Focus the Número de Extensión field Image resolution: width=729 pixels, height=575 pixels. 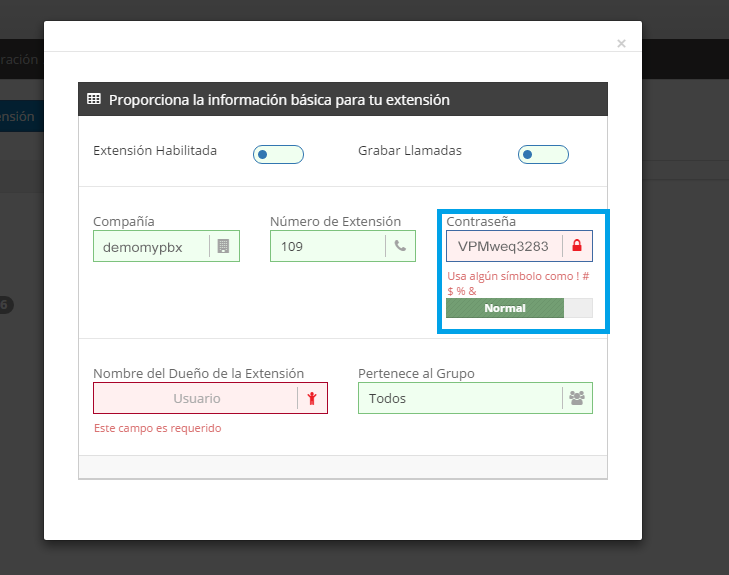(x=327, y=247)
